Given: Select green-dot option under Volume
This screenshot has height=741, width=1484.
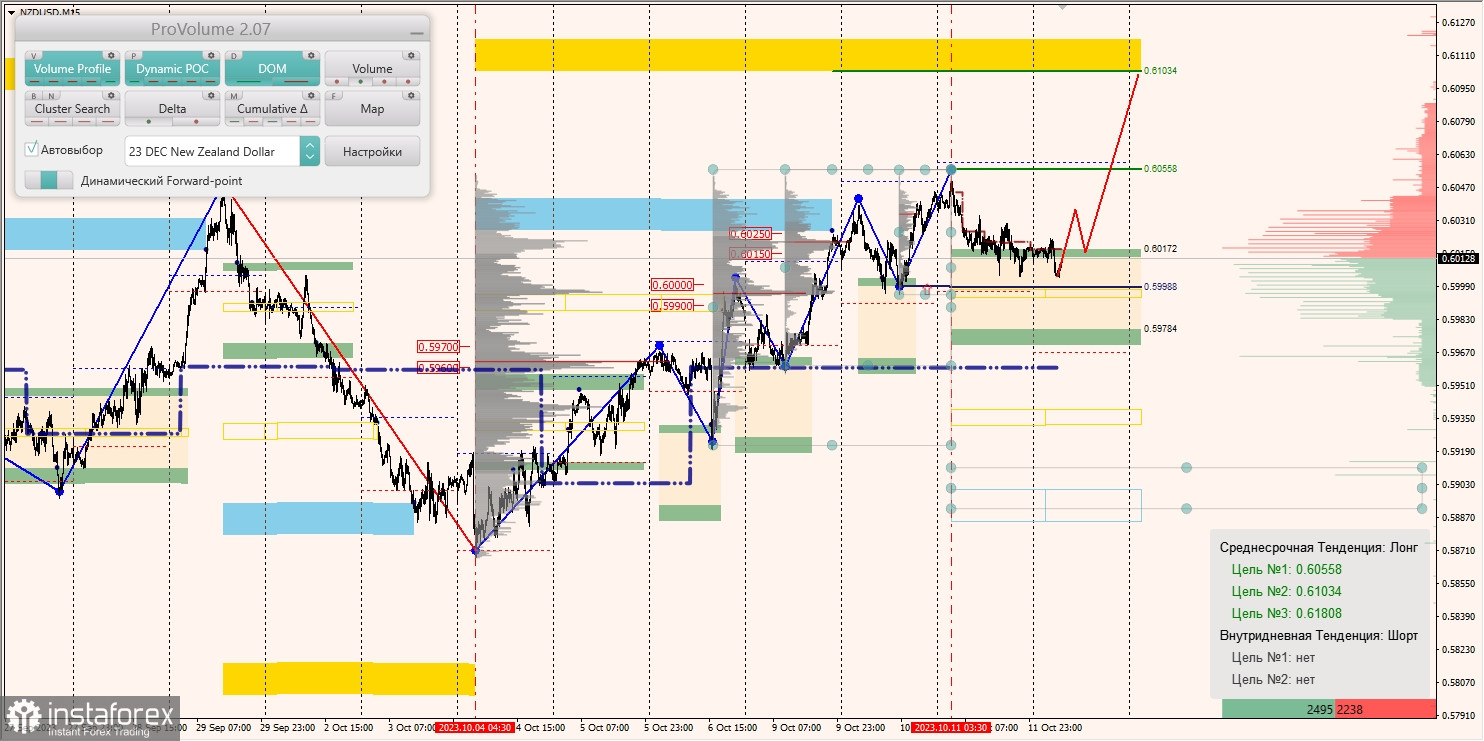Looking at the screenshot, I should pyautogui.click(x=360, y=81).
